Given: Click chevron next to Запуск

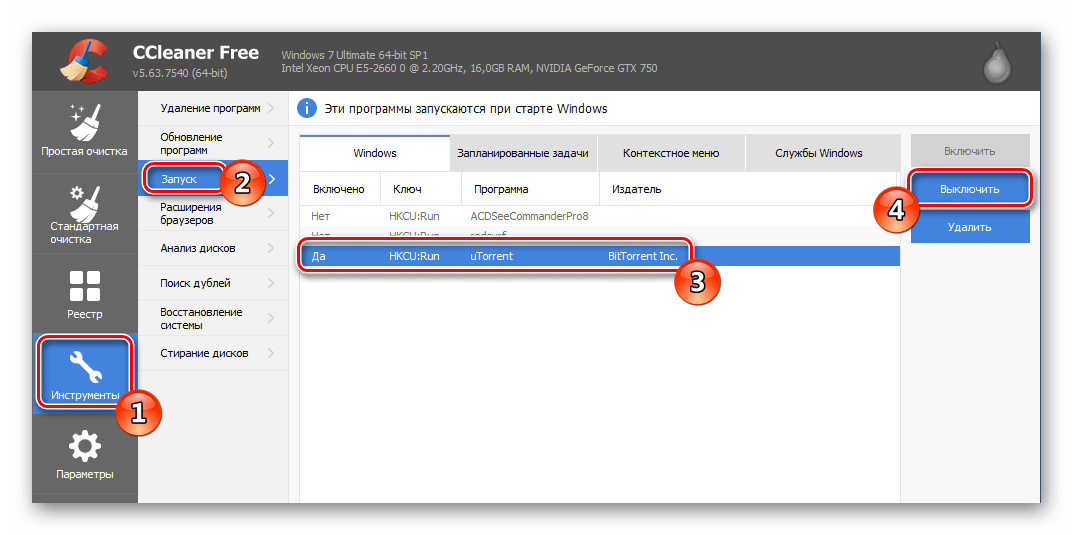Looking at the screenshot, I should coord(272,179).
